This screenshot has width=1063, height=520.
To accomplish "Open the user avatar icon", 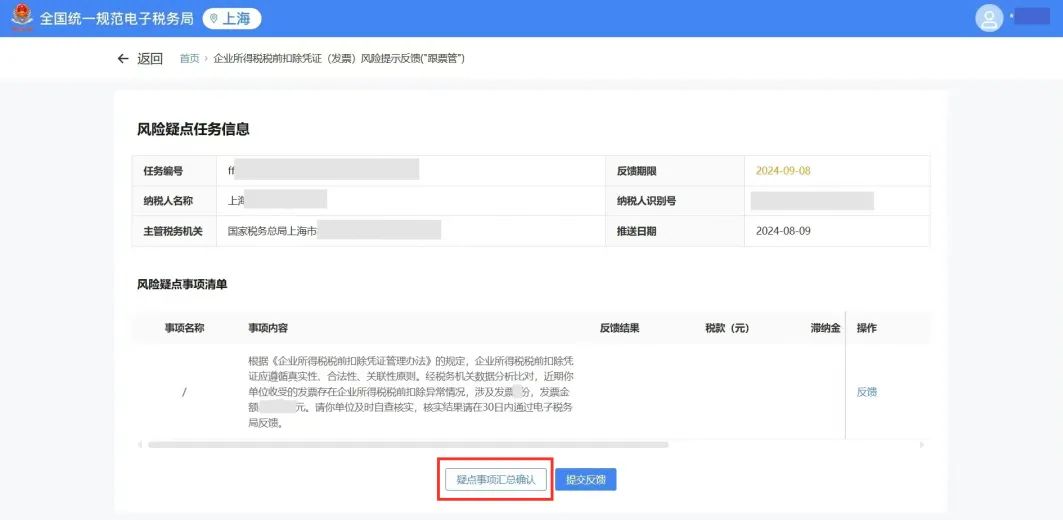I will (x=989, y=18).
